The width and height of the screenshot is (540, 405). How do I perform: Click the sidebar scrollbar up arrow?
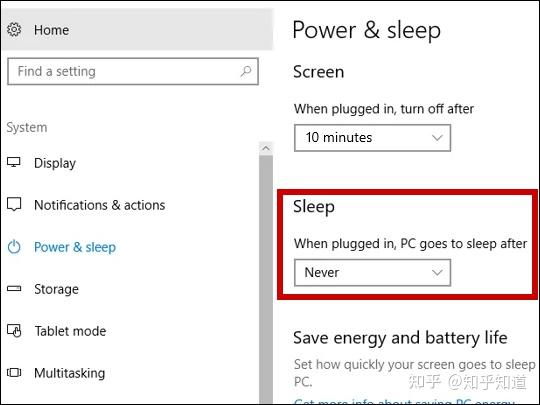(266, 148)
